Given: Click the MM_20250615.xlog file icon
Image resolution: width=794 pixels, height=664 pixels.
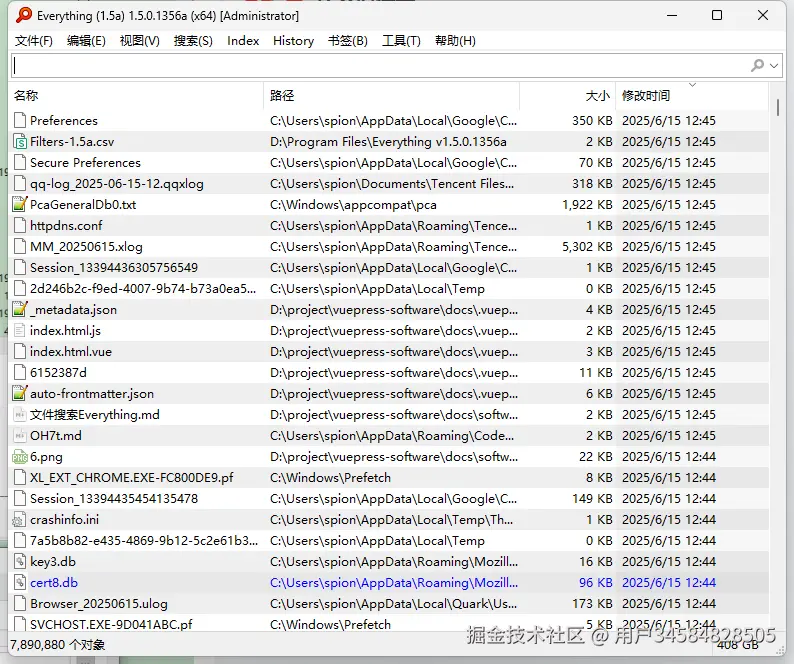Looking at the screenshot, I should pyautogui.click(x=20, y=247).
